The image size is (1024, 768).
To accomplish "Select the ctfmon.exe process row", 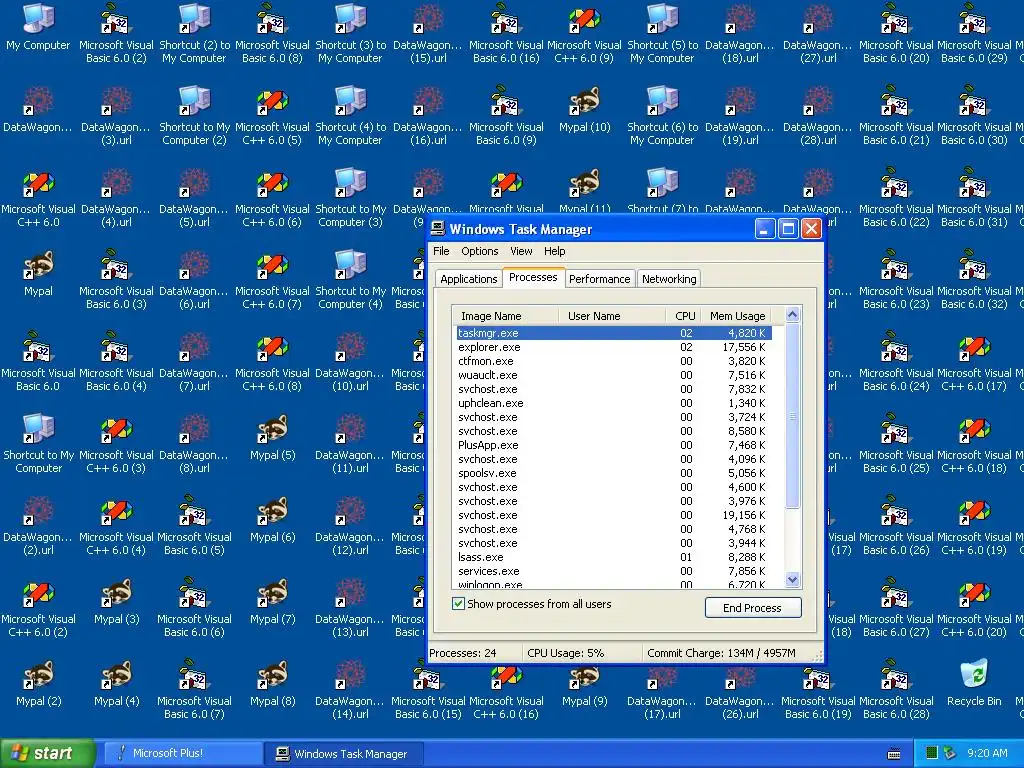I will (614, 361).
